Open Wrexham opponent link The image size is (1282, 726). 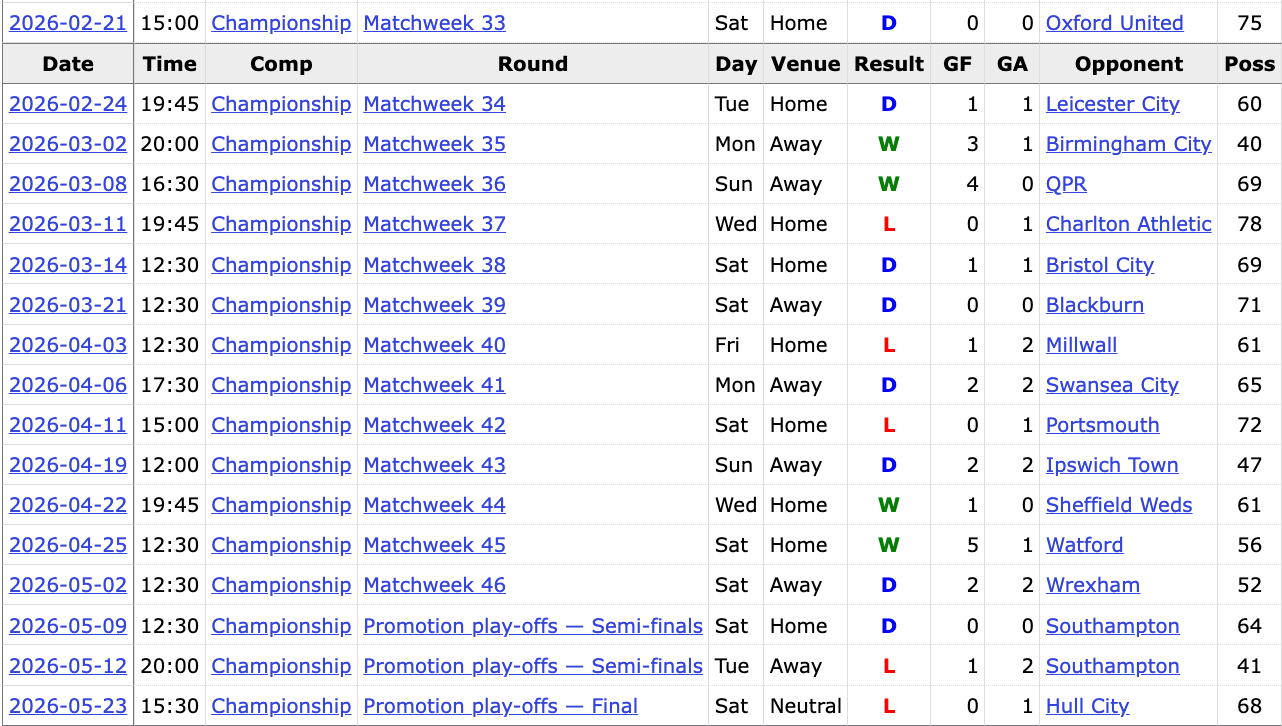pos(1092,585)
